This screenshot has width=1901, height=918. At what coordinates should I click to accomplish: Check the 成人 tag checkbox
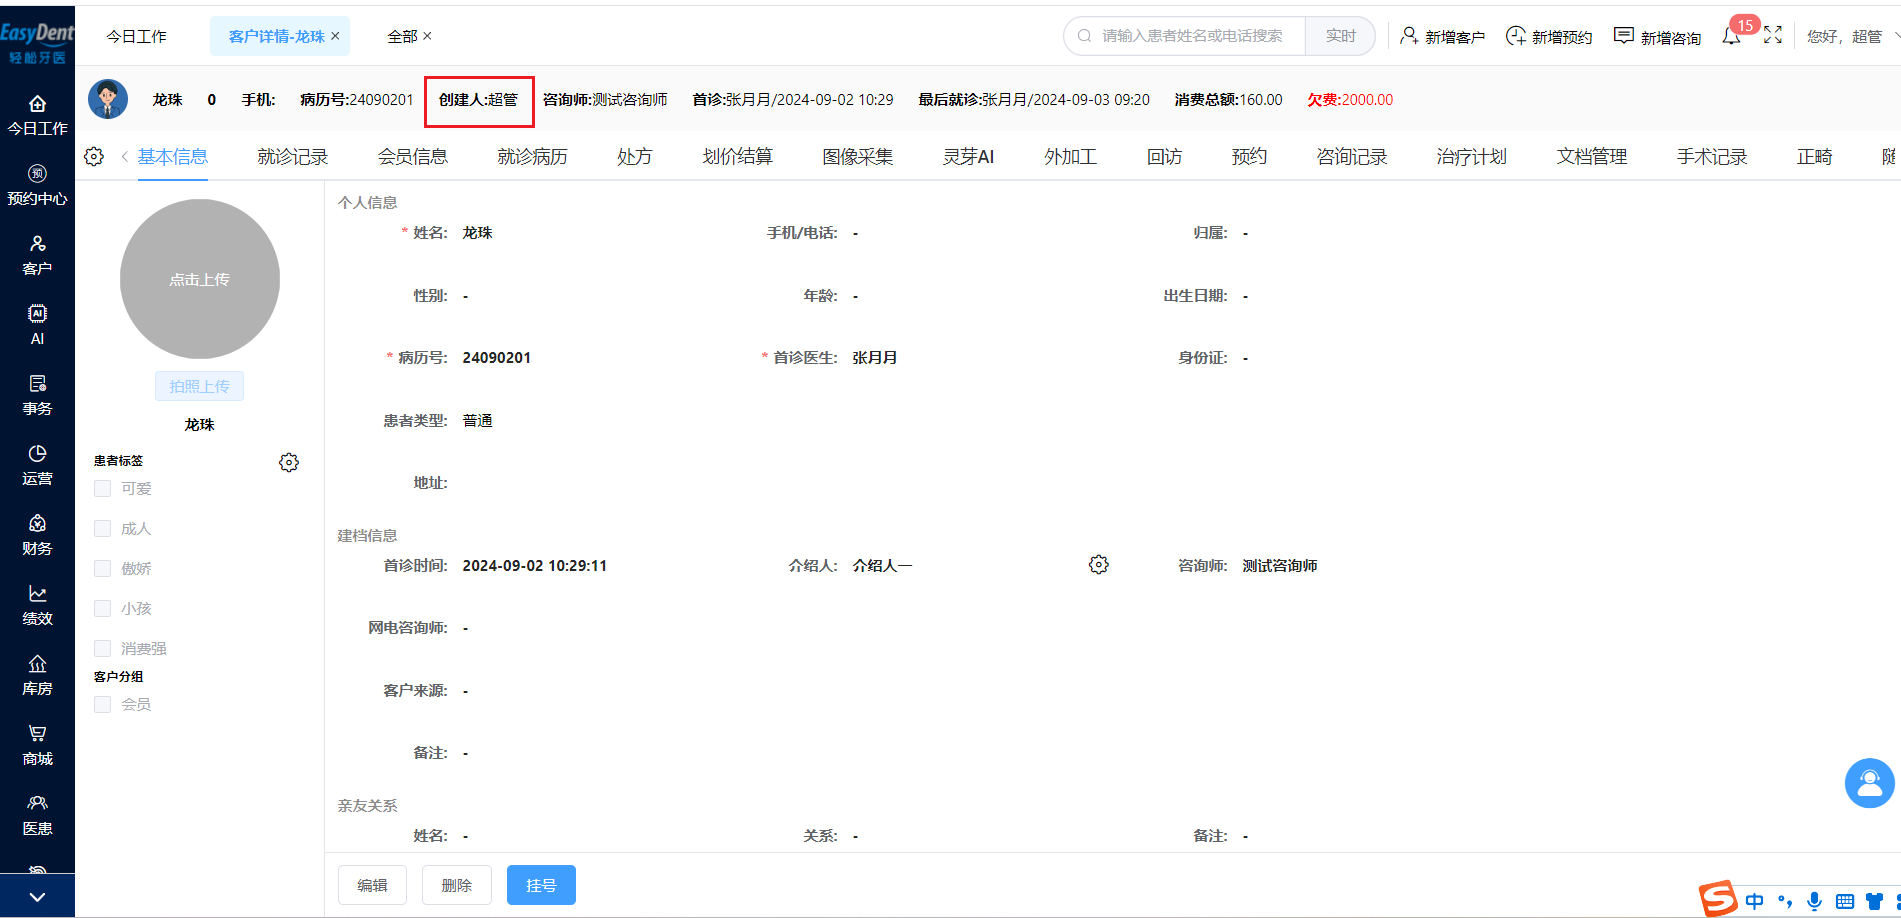[102, 528]
